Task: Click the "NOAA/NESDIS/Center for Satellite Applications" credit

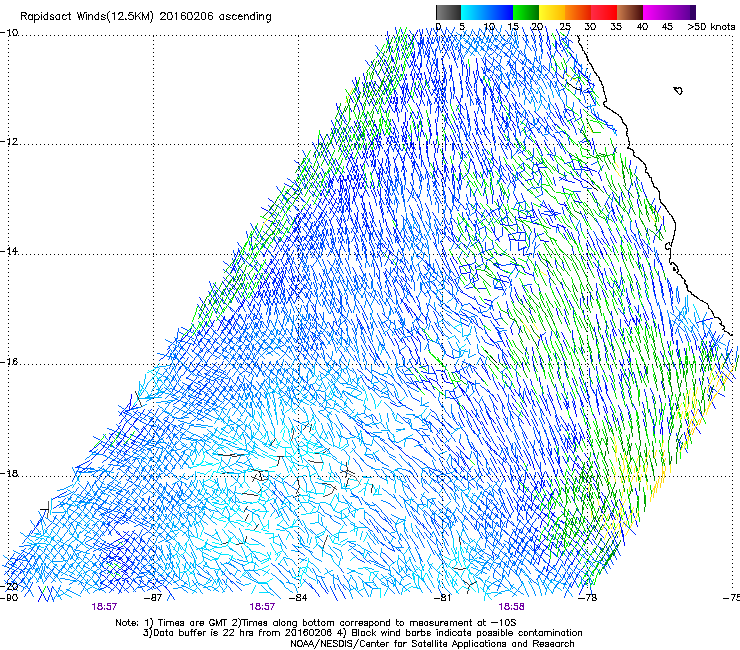Action: point(432,644)
